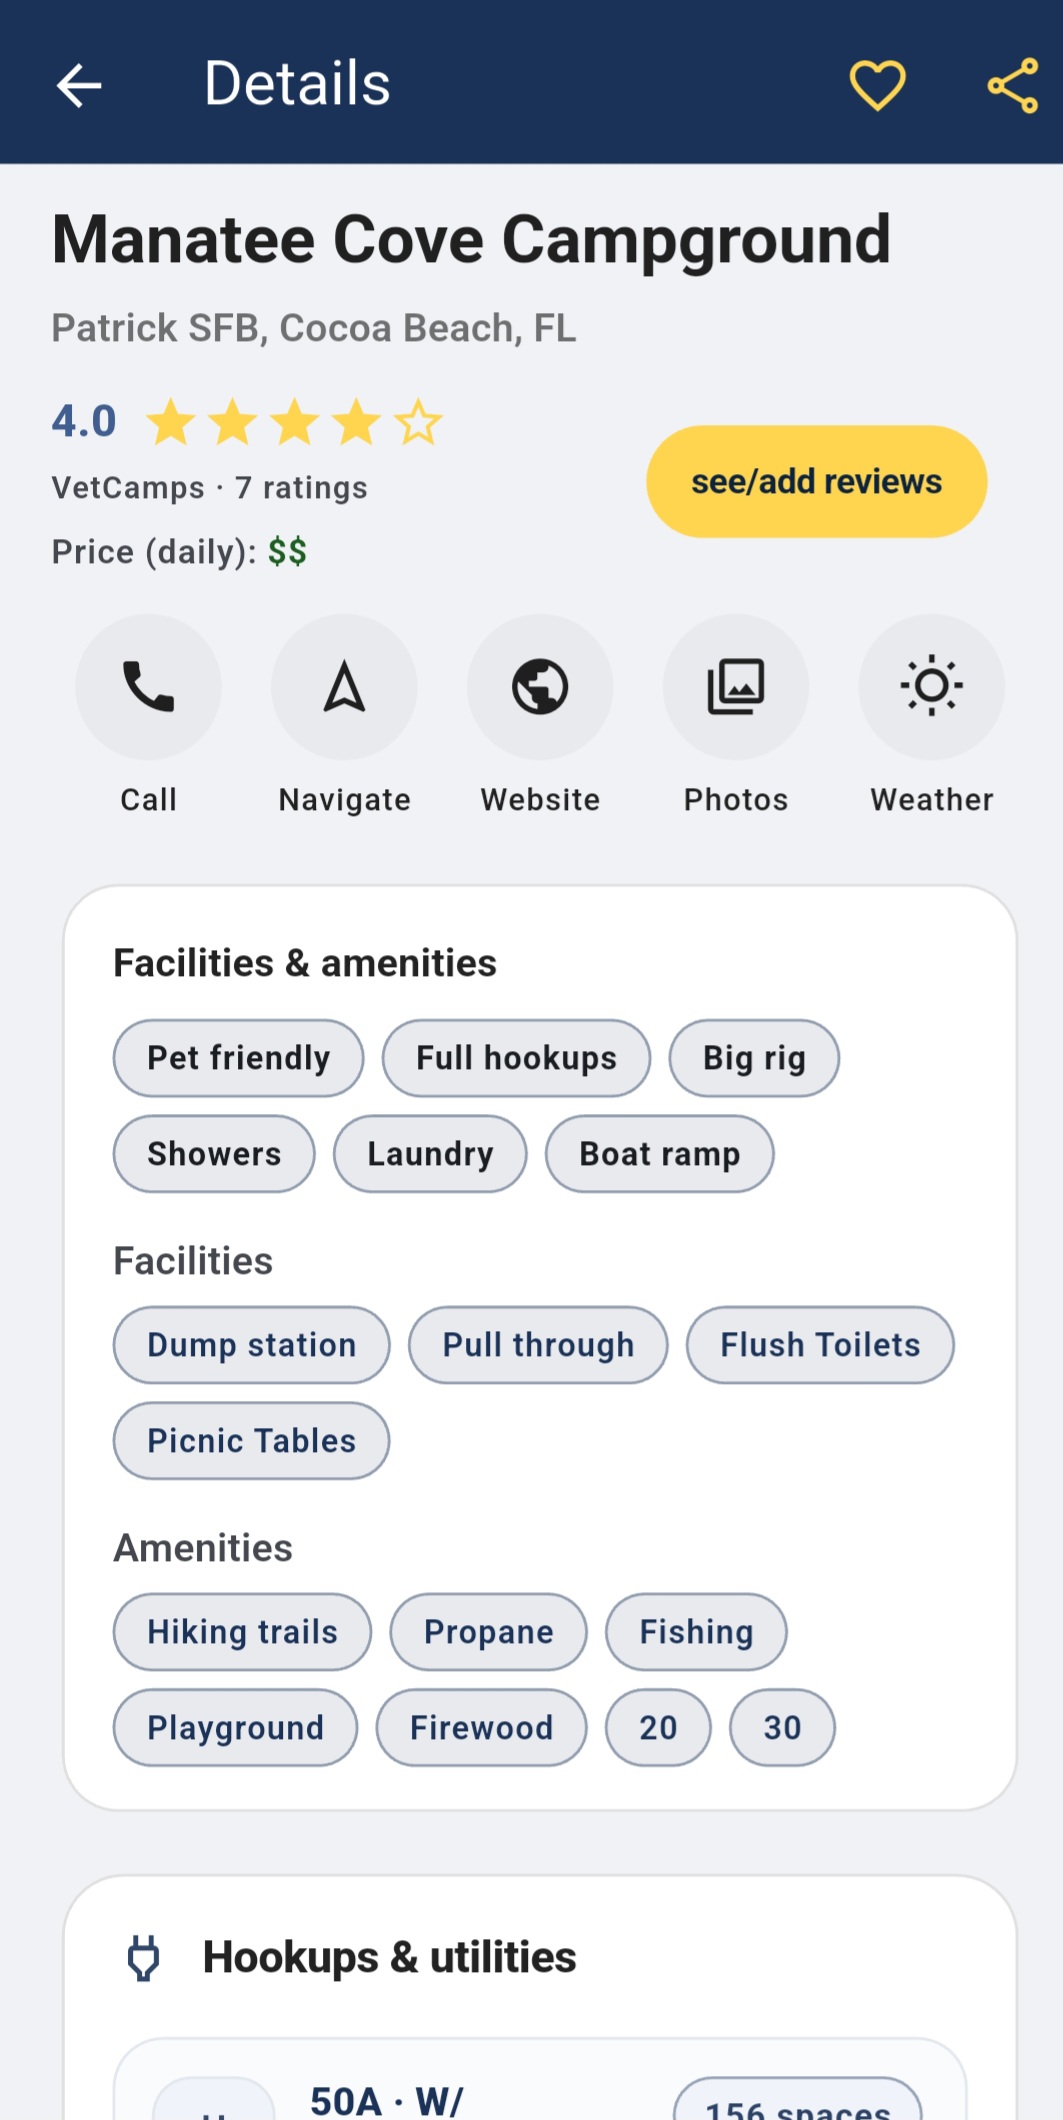Tap the back arrow icon
The width and height of the screenshot is (1063, 2120).
click(79, 85)
